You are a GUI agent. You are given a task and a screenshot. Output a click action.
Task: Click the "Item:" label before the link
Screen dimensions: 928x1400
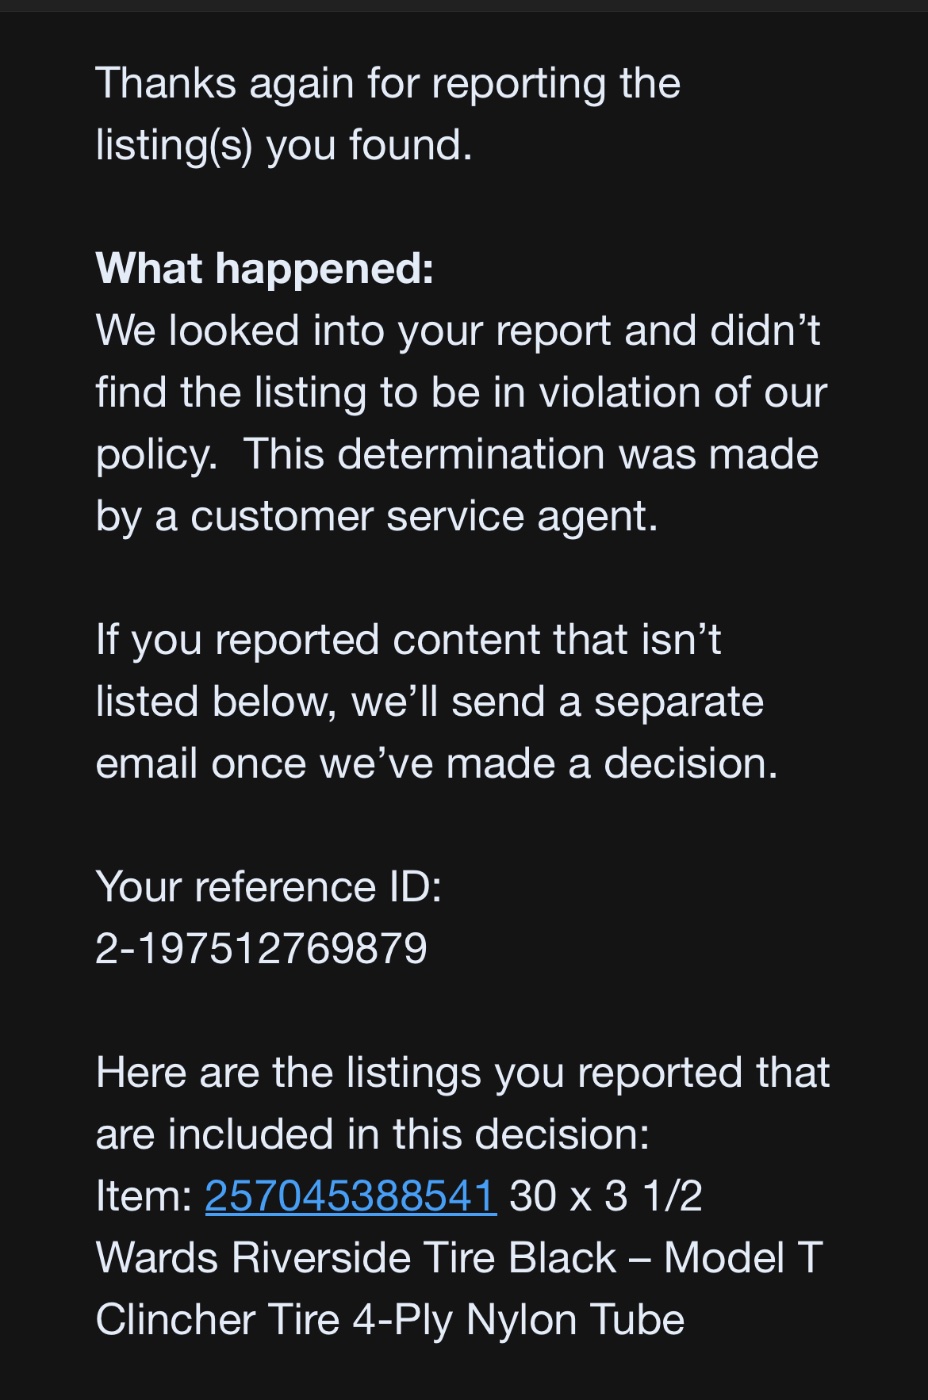tap(144, 1196)
